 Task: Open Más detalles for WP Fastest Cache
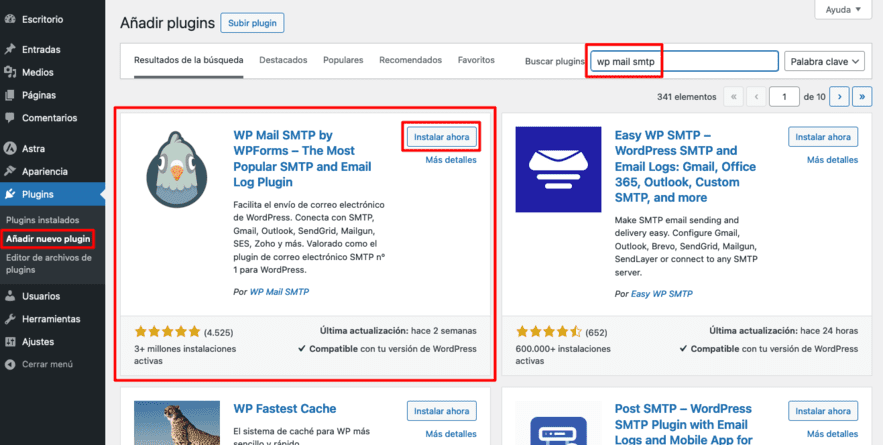451,434
